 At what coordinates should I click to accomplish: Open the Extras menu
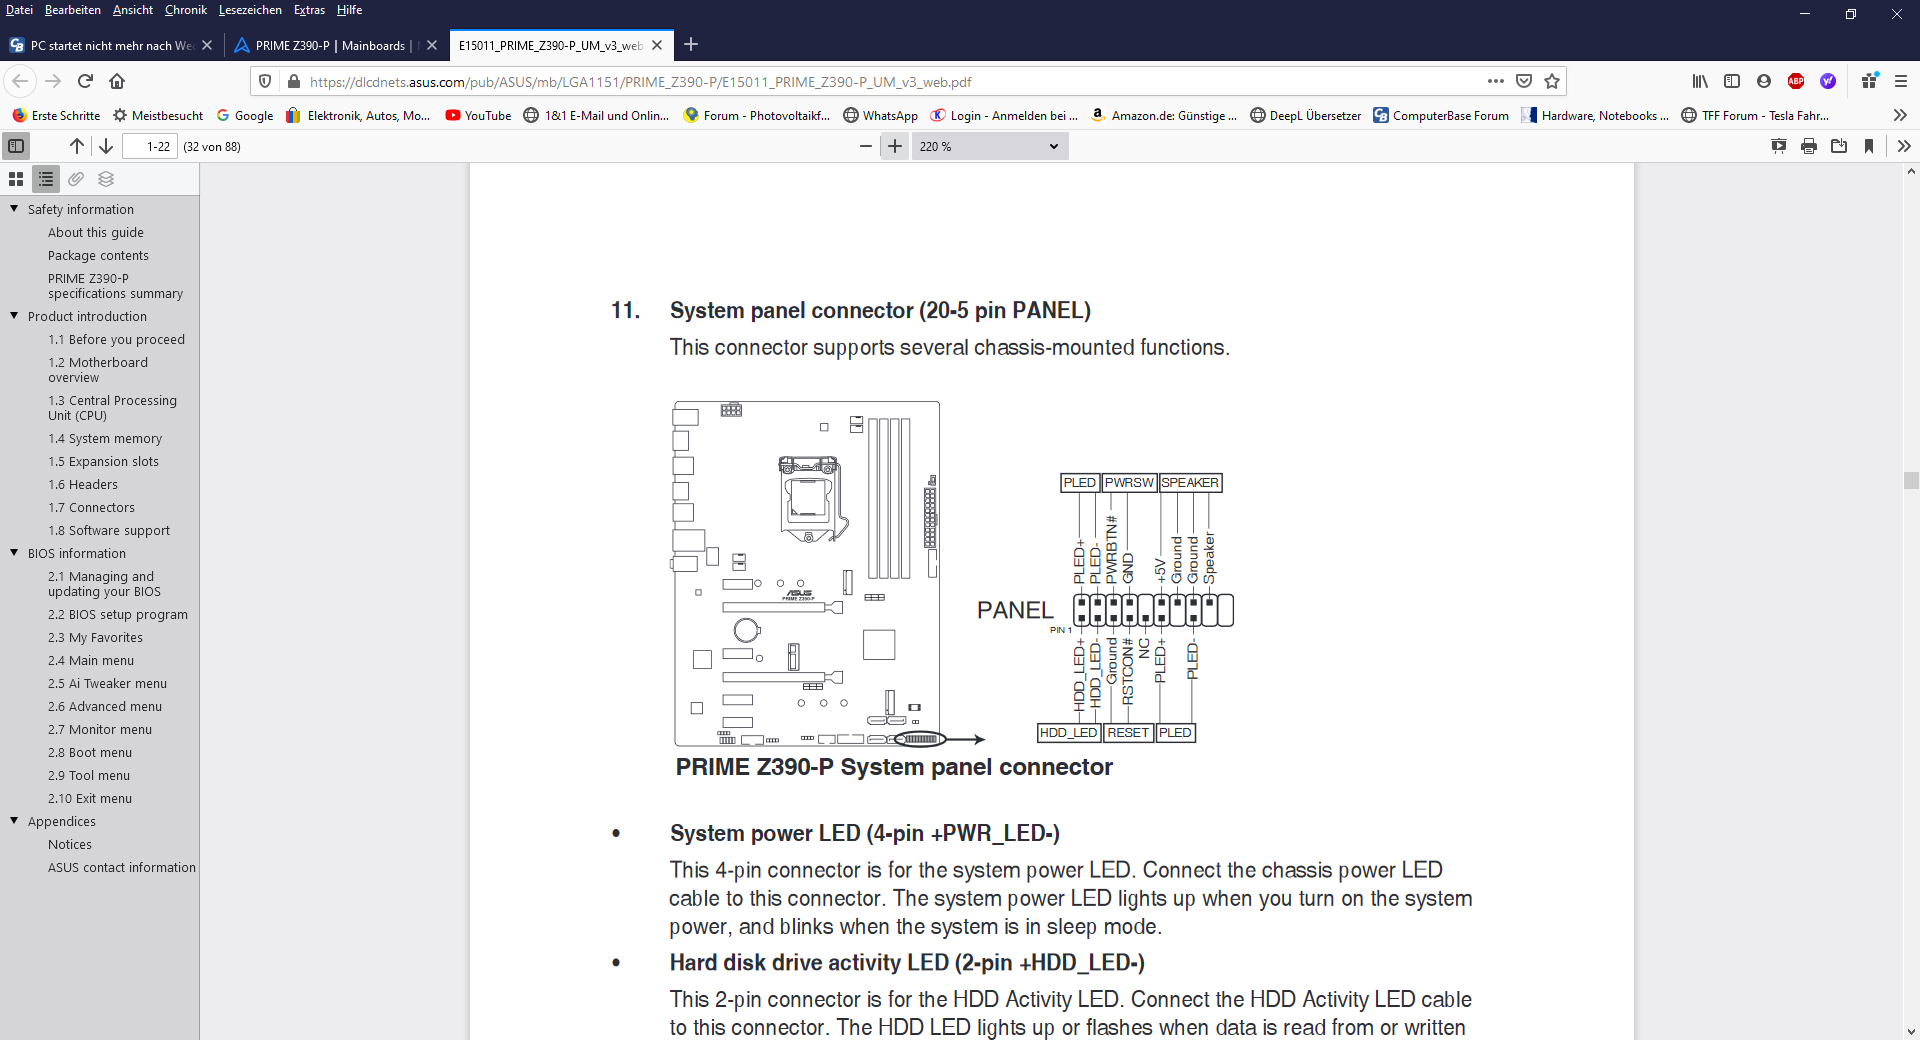(309, 10)
